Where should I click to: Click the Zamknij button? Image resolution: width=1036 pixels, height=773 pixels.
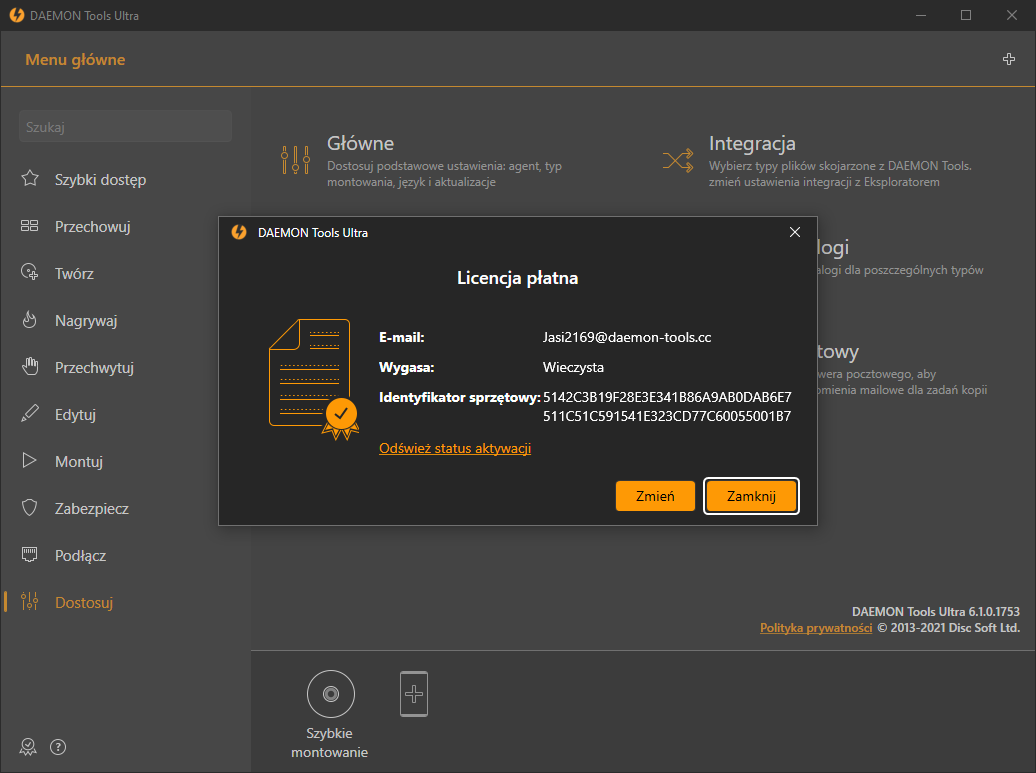click(x=751, y=496)
